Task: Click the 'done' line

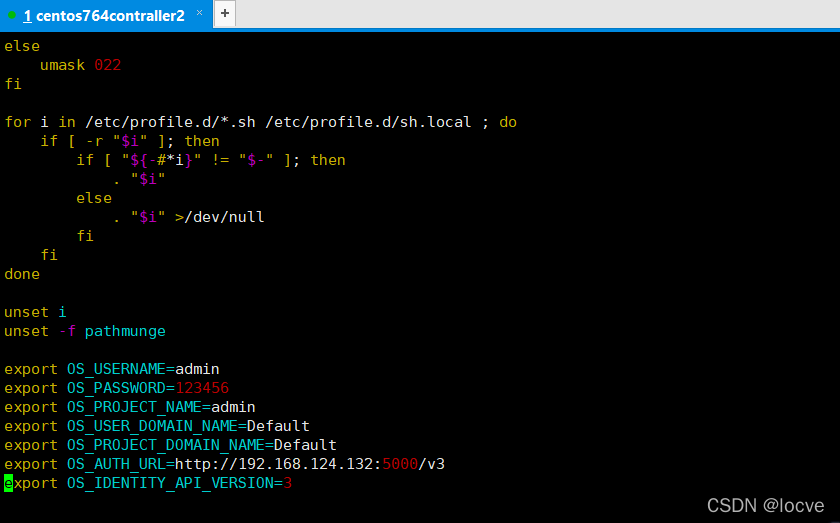Action: click(x=22, y=274)
